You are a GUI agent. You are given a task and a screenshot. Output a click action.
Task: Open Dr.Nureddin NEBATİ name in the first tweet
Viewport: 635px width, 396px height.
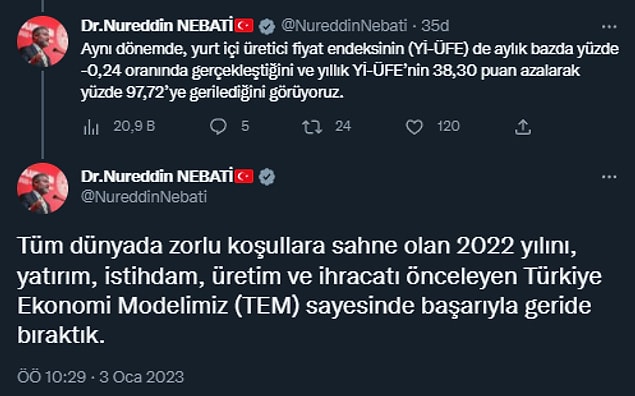(157, 26)
